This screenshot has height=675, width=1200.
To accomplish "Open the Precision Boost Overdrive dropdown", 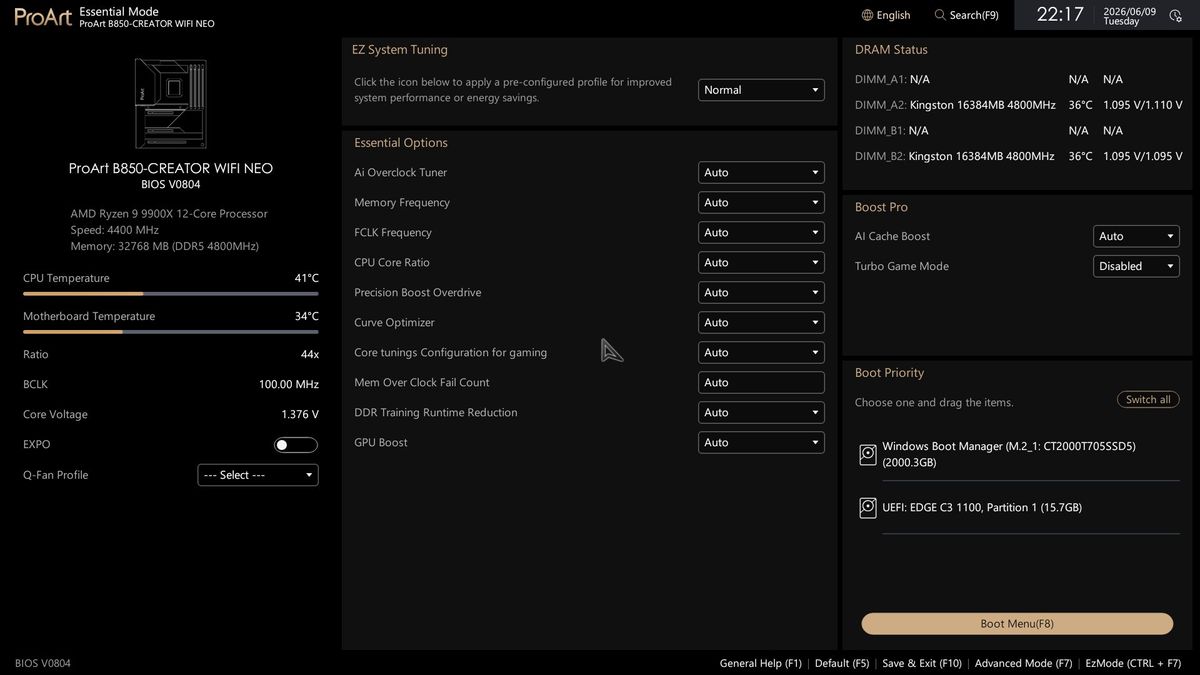I will (761, 292).
